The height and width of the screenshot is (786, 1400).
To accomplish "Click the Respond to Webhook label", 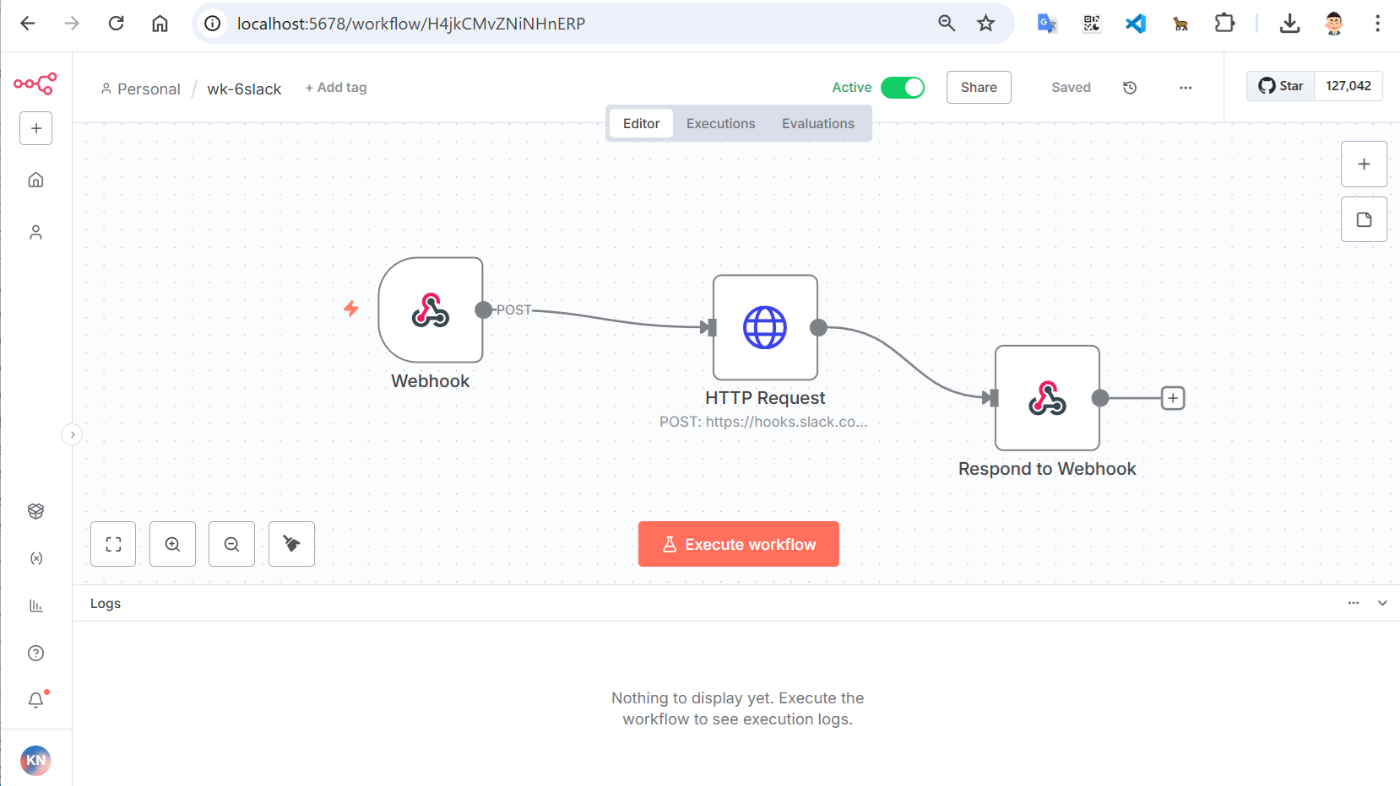I will (1047, 469).
